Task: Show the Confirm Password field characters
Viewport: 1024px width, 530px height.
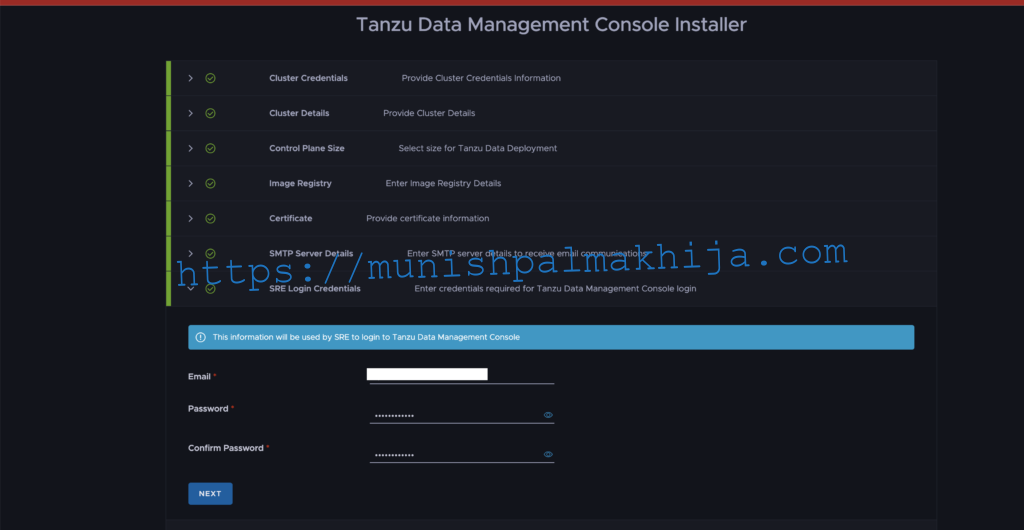Action: tap(548, 454)
